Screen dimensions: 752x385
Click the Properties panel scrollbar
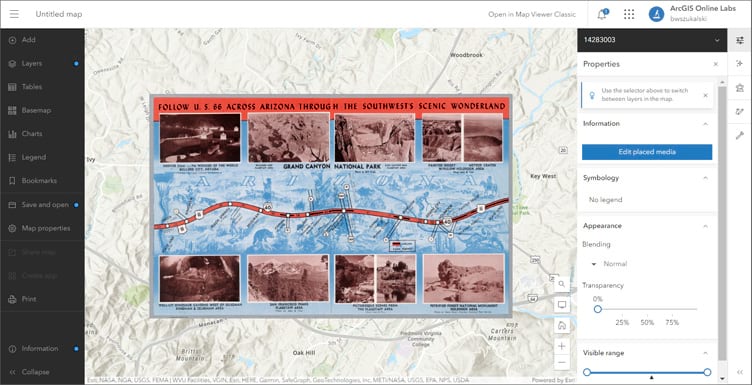pyautogui.click(x=722, y=223)
